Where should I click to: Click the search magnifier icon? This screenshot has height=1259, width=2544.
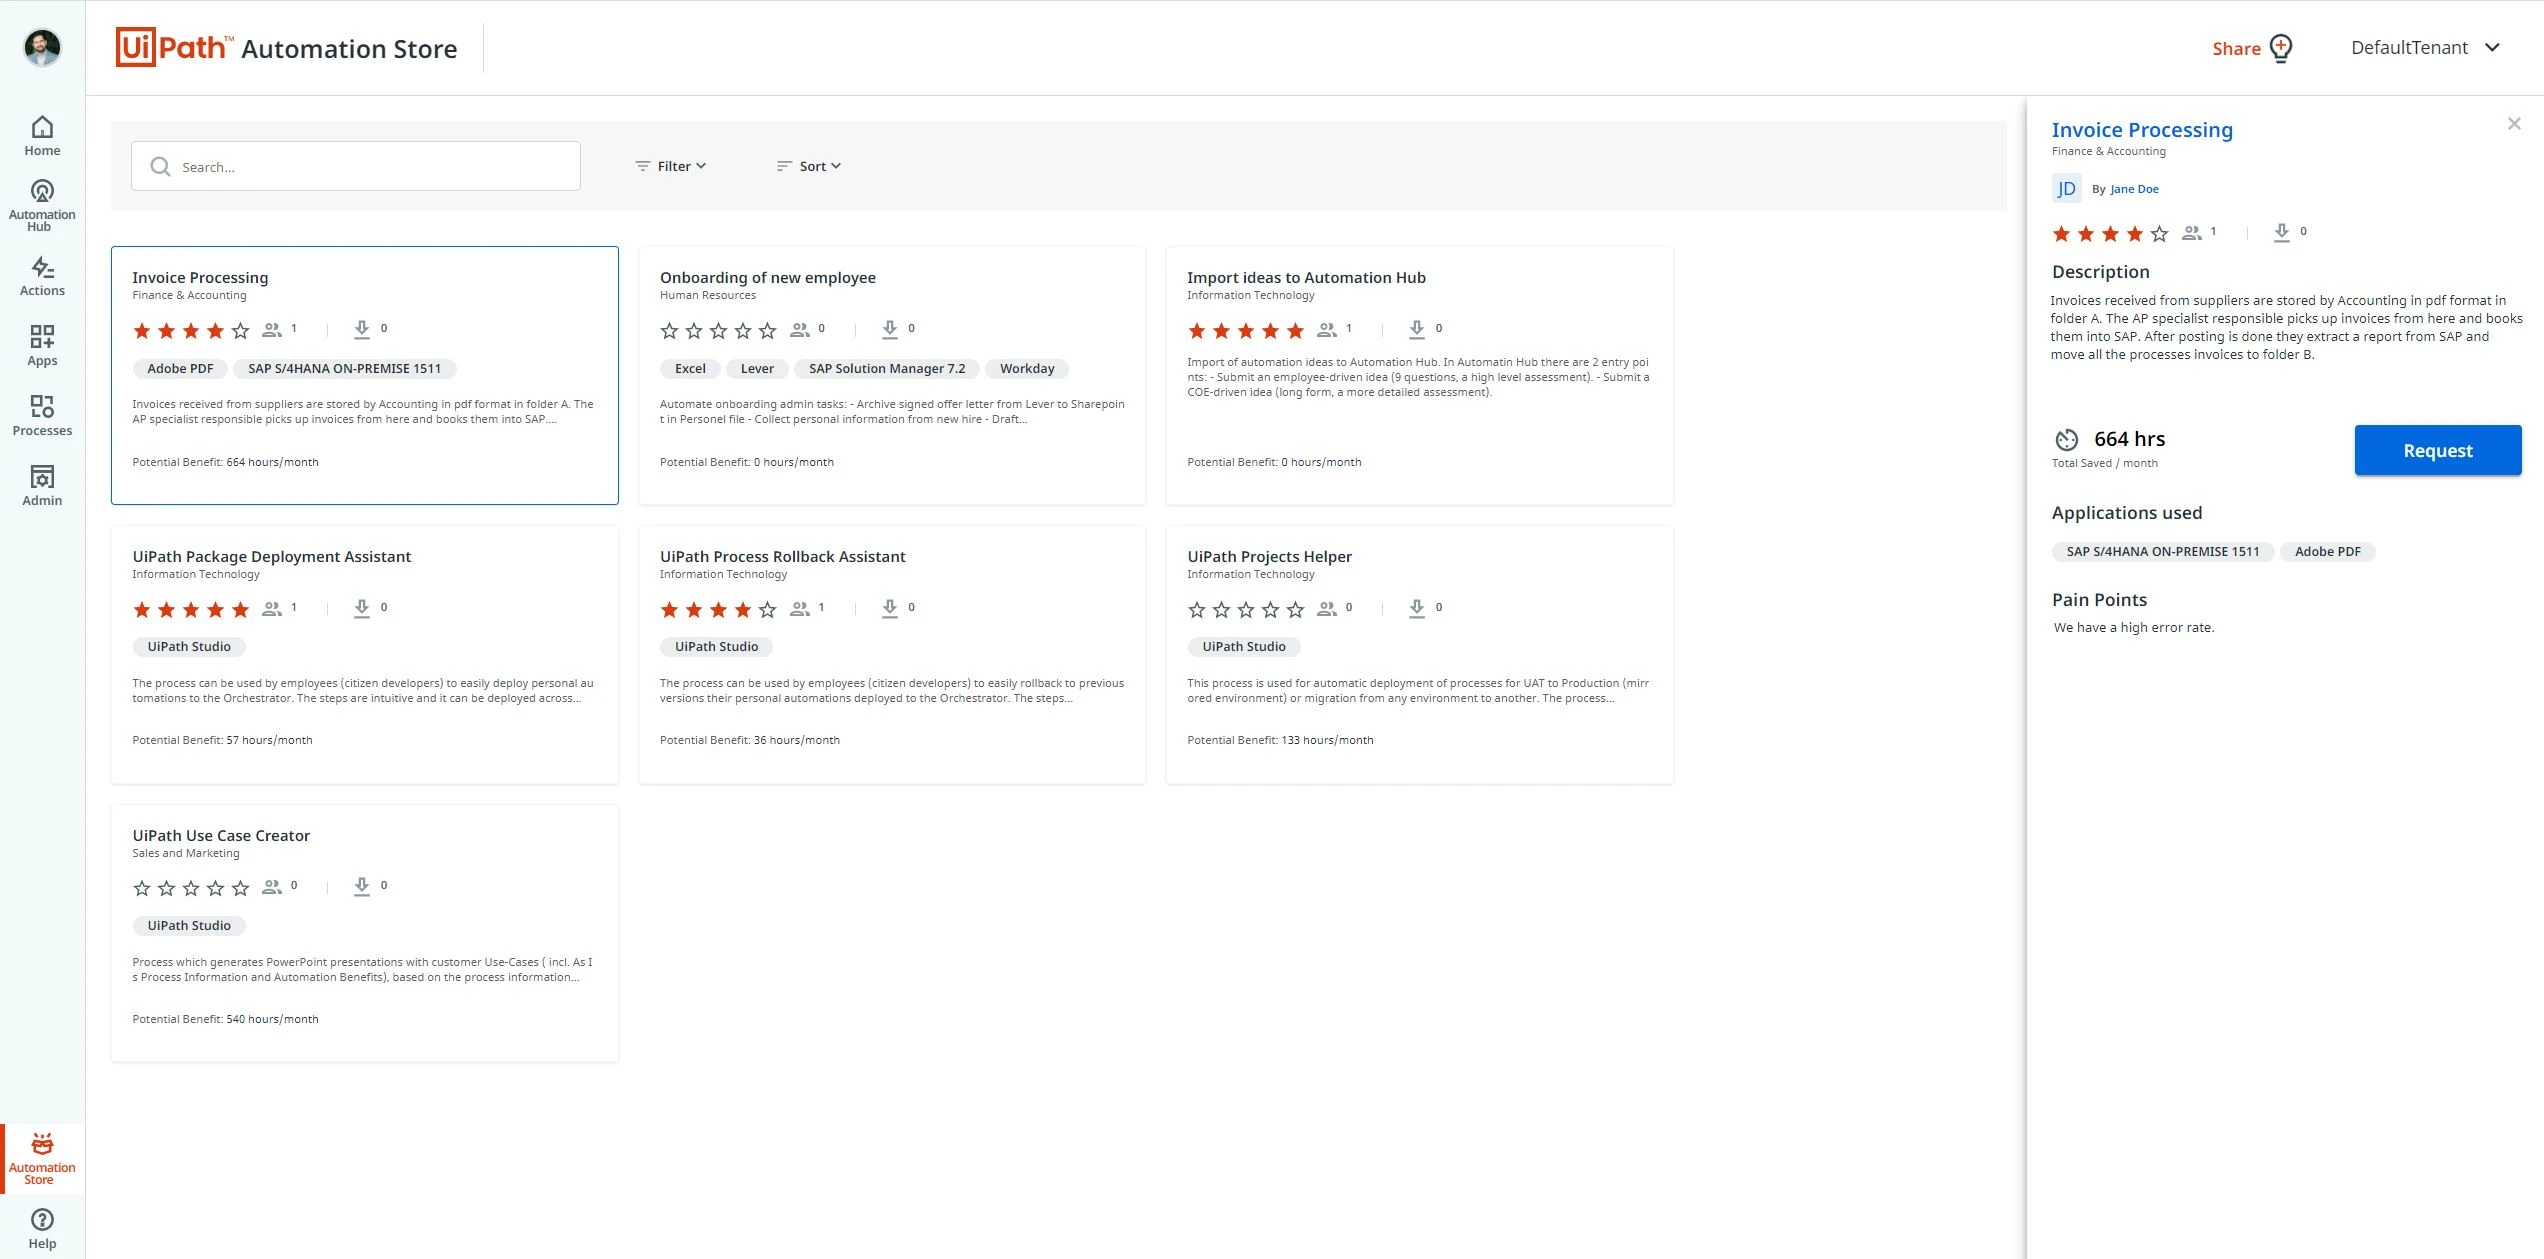pyautogui.click(x=160, y=166)
